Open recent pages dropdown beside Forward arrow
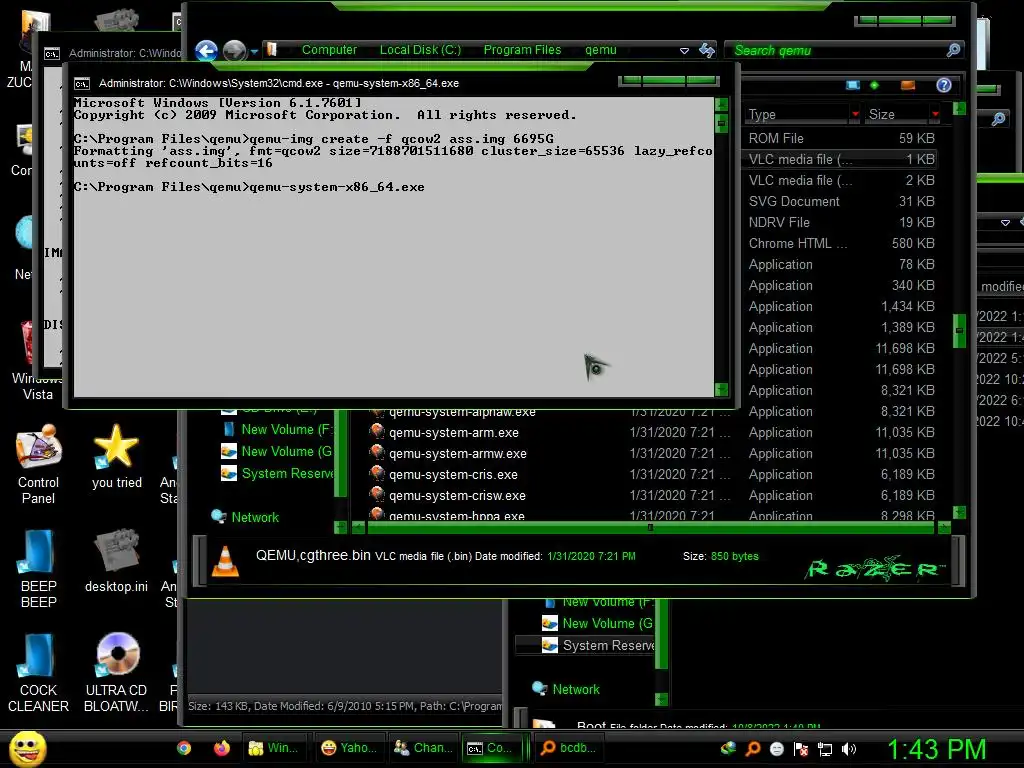 [254, 51]
